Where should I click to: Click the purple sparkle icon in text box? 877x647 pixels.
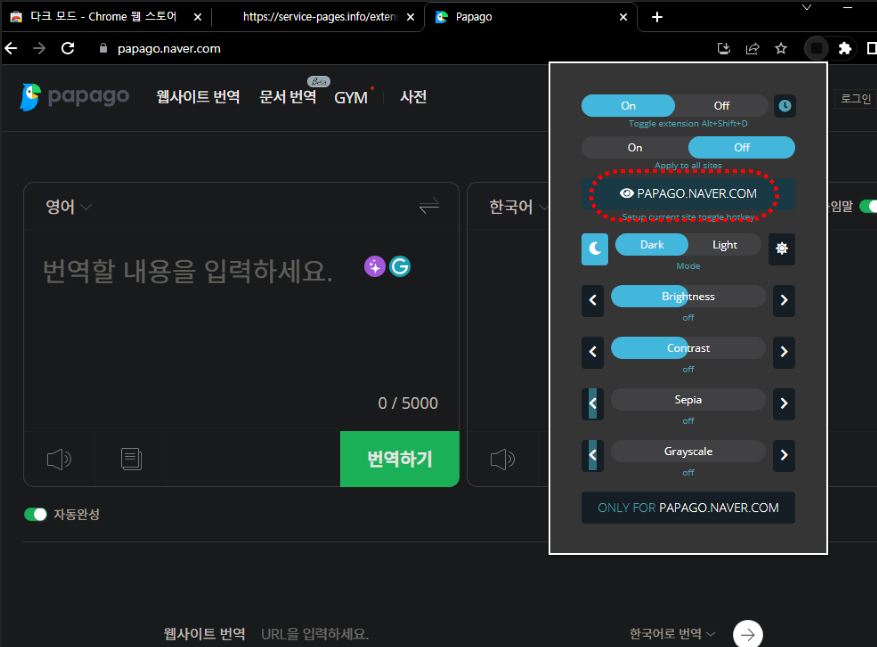tap(375, 267)
